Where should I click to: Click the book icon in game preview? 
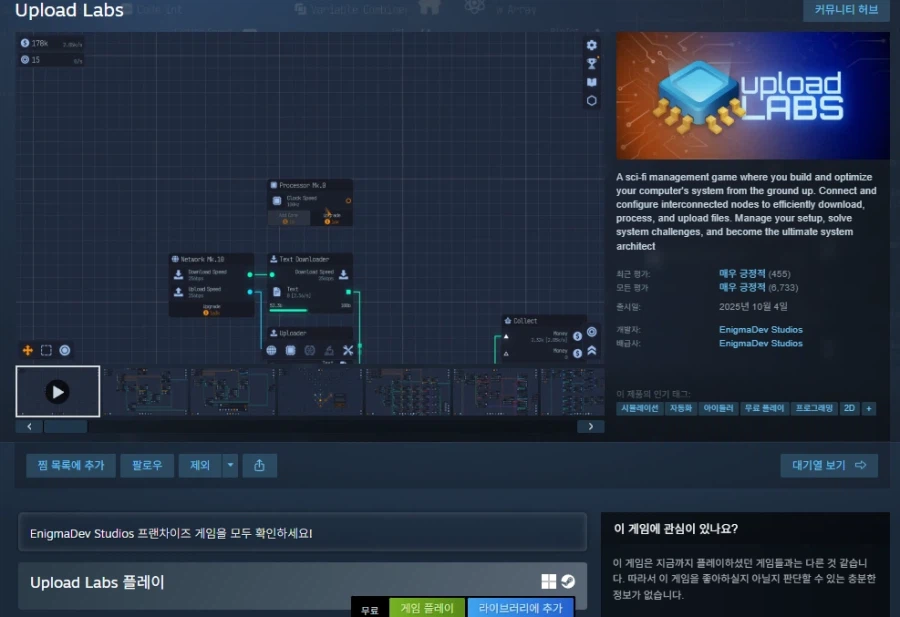pos(592,82)
